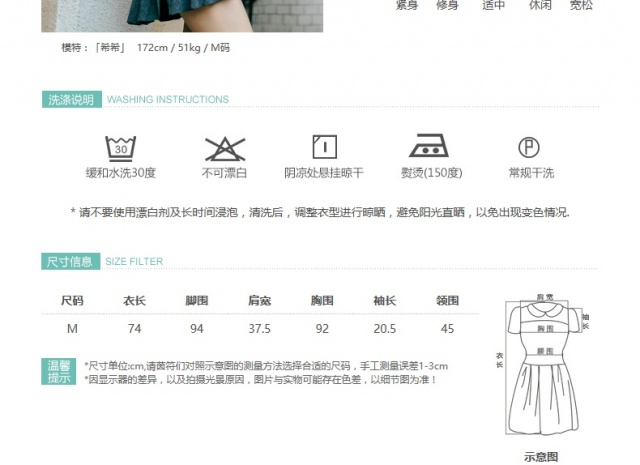Select the SIZE FILTER heading text

tap(134, 261)
